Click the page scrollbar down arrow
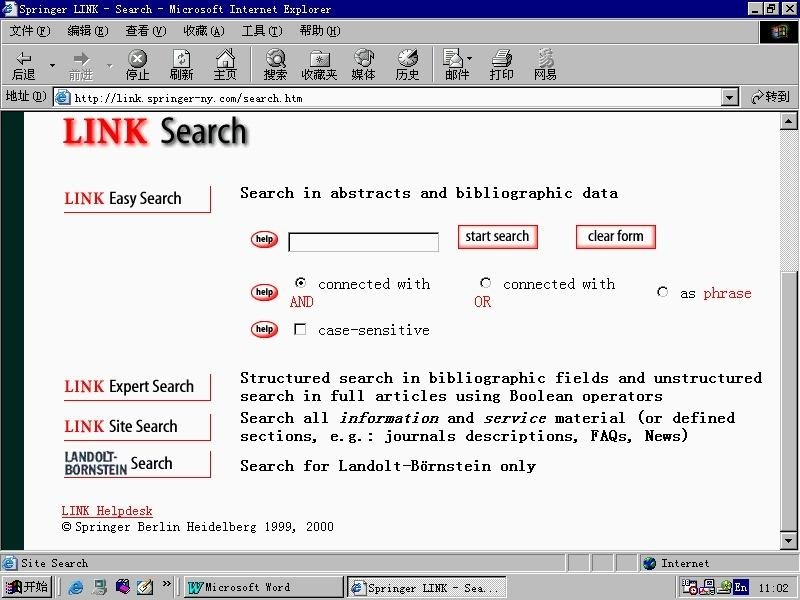The height and width of the screenshot is (600, 800). click(x=788, y=540)
